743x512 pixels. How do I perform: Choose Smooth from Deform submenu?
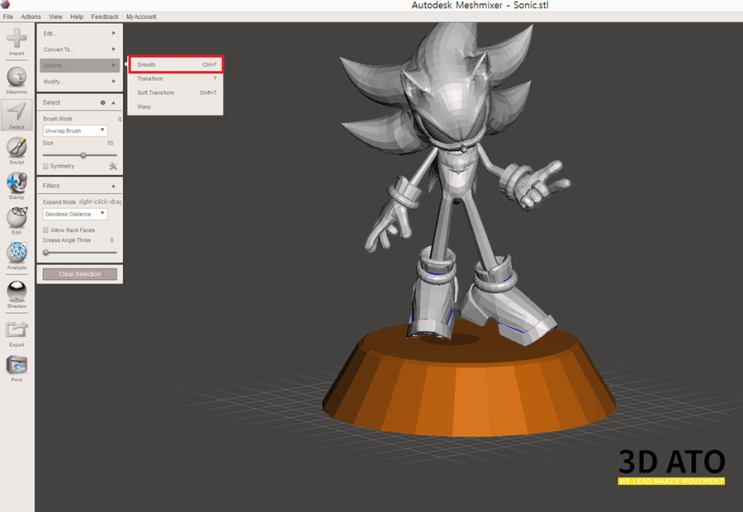[x=176, y=64]
